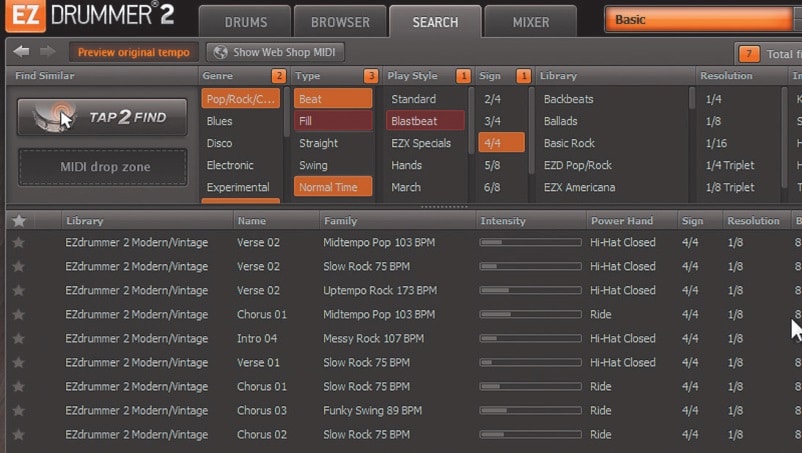The width and height of the screenshot is (802, 453).
Task: Click the star column header icon
Action: click(x=19, y=221)
